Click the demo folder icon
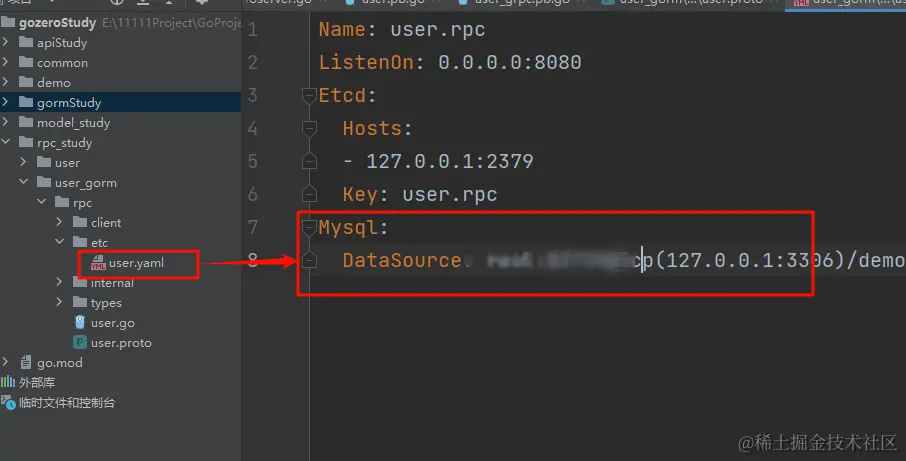The height and width of the screenshot is (461, 906). point(25,82)
